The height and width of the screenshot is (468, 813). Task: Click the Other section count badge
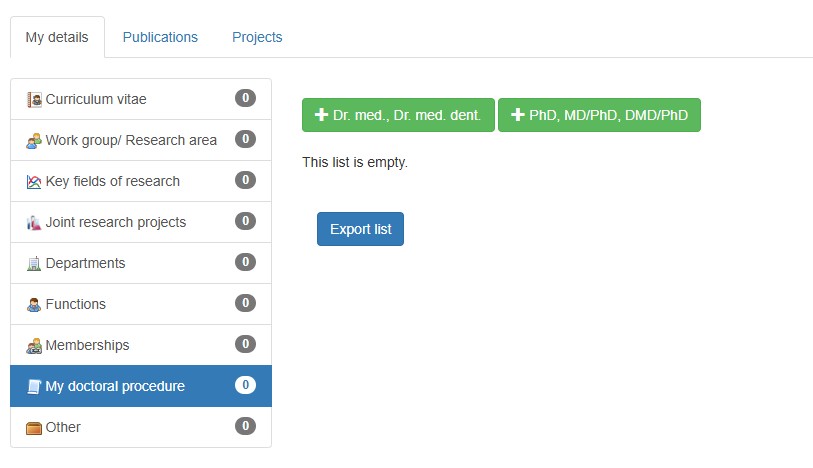coord(245,426)
